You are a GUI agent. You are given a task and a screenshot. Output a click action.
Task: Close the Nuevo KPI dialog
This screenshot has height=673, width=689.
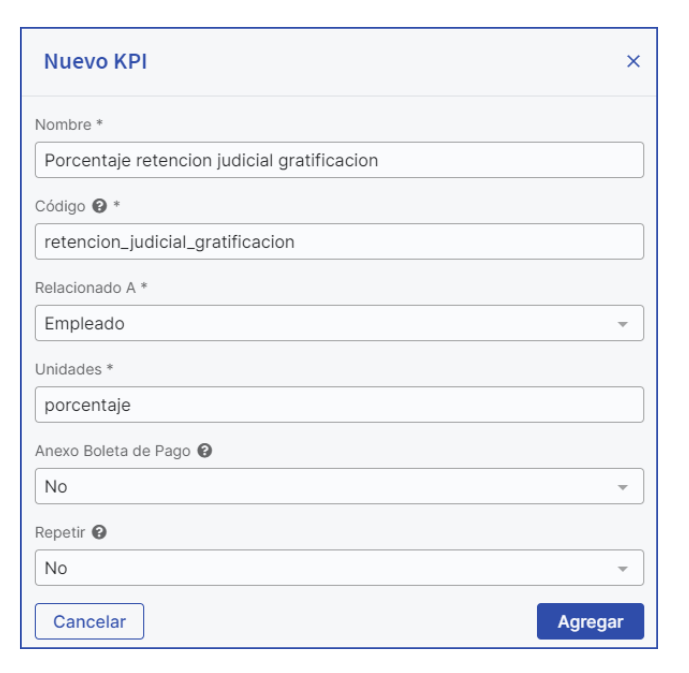(x=633, y=61)
